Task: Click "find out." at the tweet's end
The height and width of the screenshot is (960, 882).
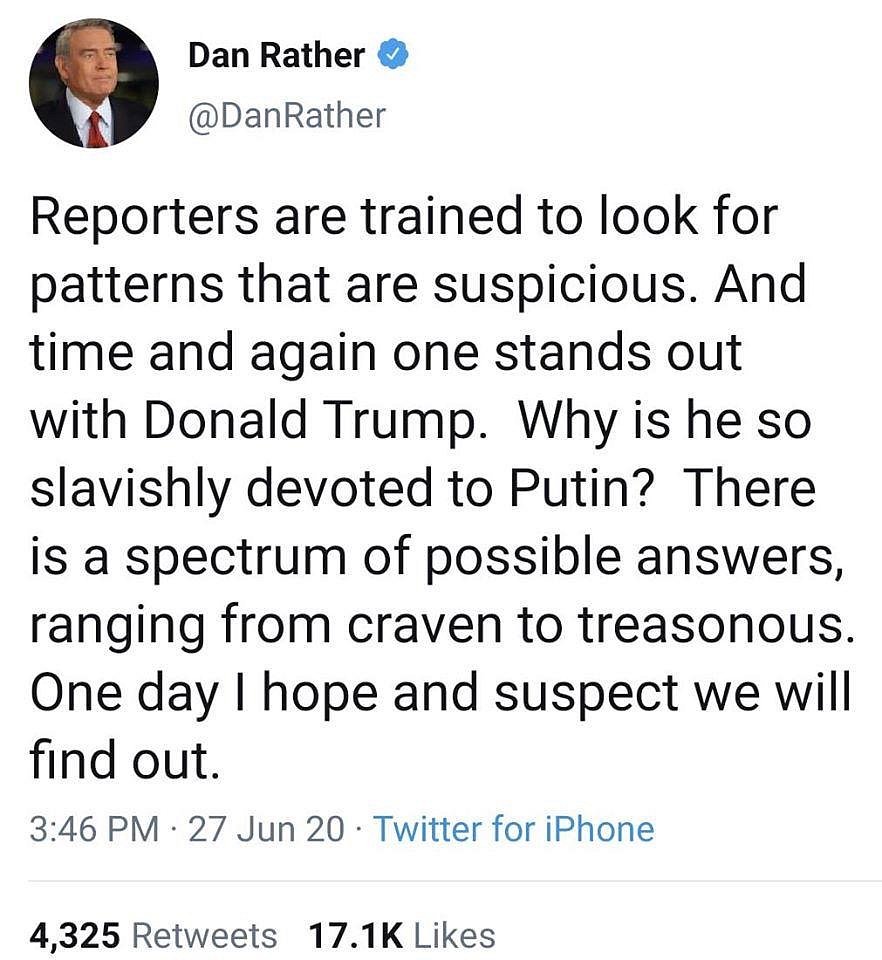Action: click(124, 762)
